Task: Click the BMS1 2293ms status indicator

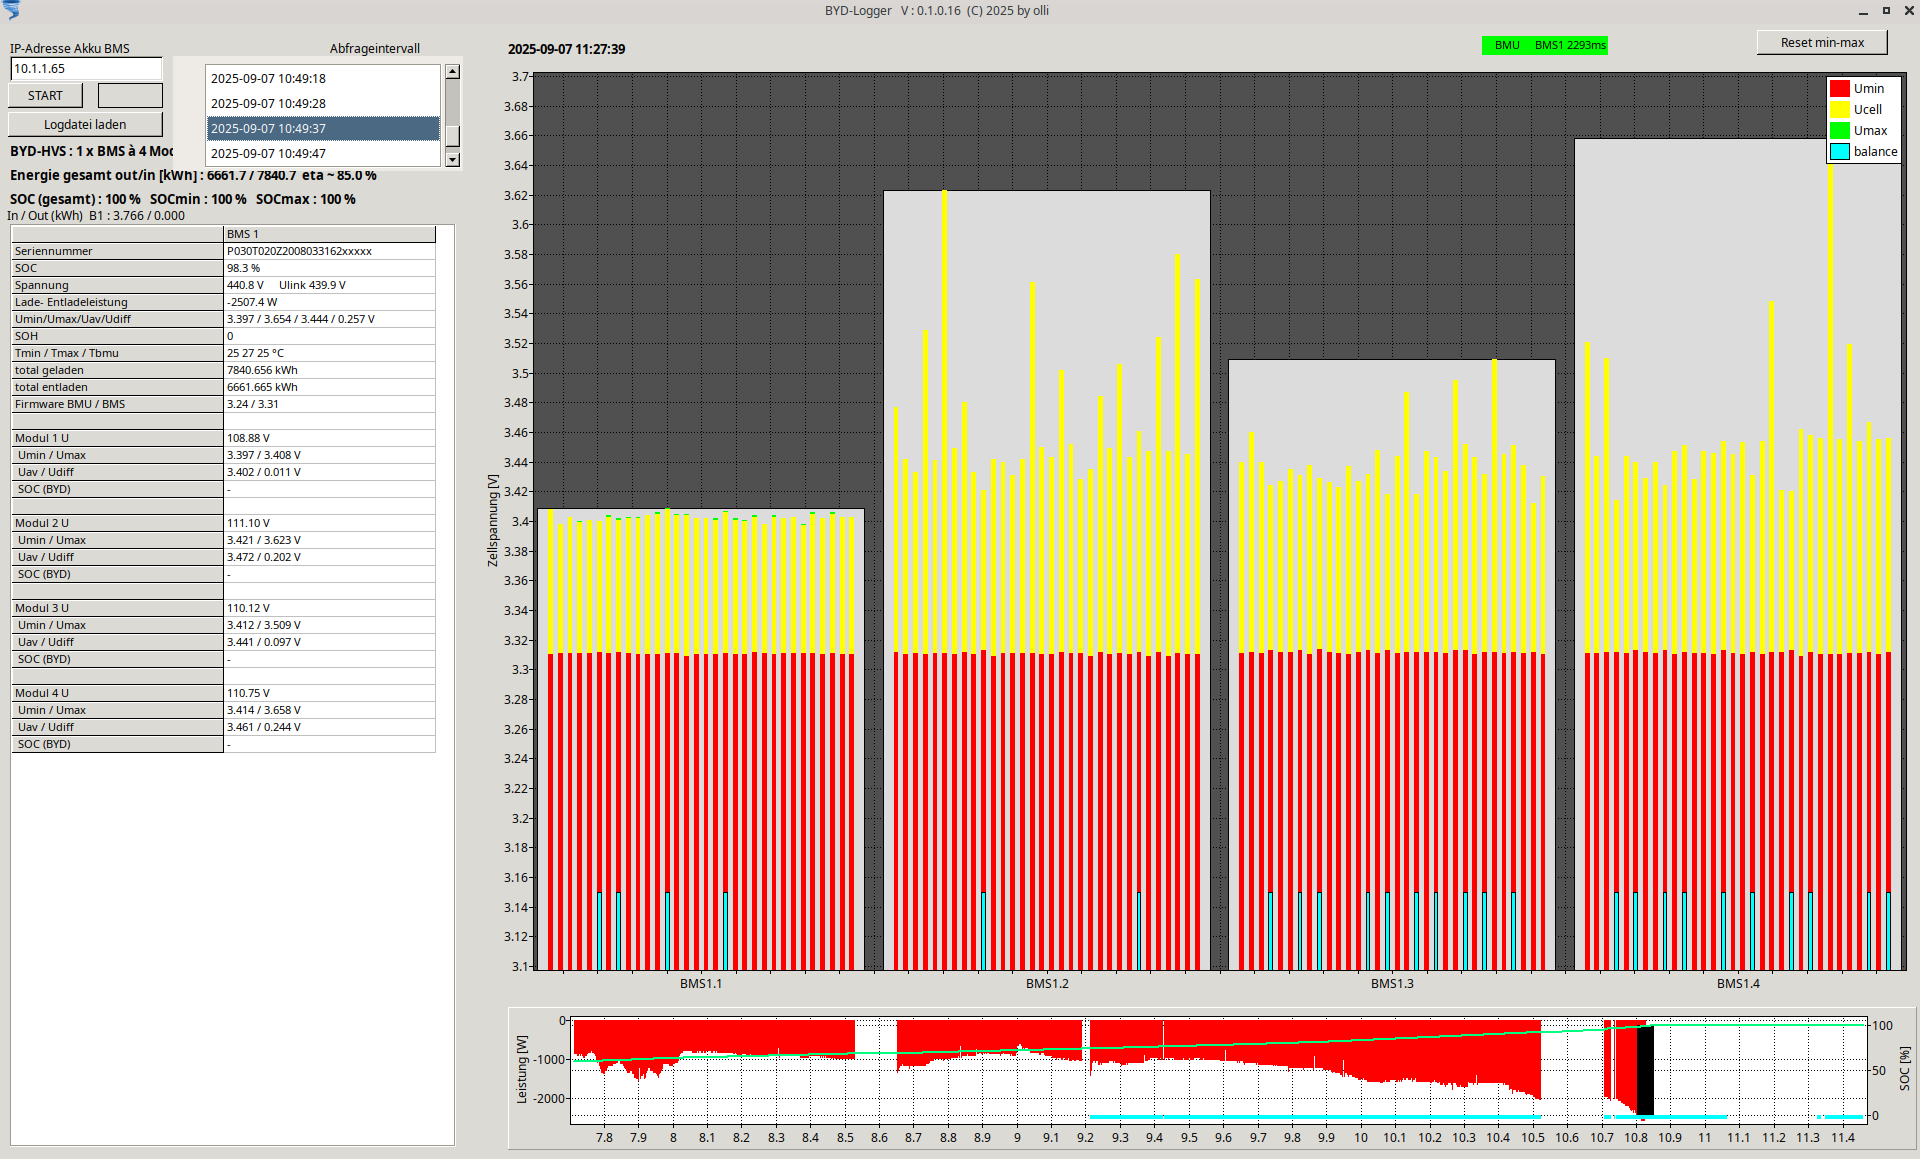Action: click(x=1569, y=45)
